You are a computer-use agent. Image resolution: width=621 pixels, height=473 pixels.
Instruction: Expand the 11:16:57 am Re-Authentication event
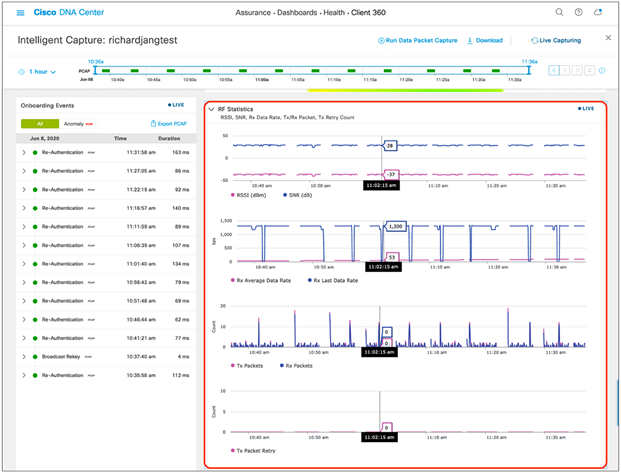[24, 208]
